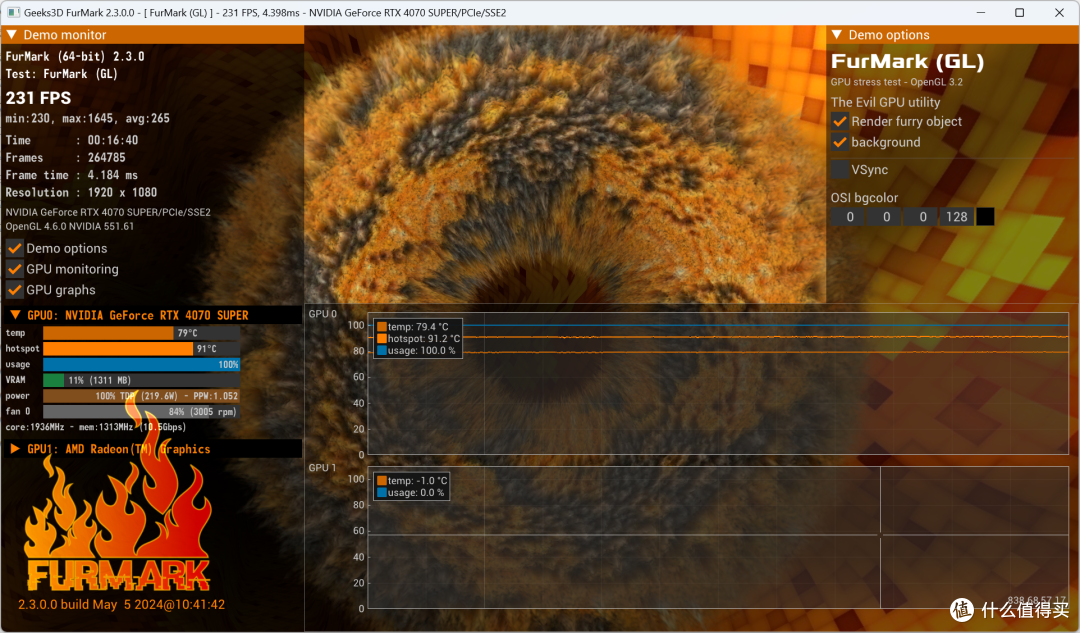Click The Evil GPU utility text
The height and width of the screenshot is (633, 1080).
(x=885, y=102)
